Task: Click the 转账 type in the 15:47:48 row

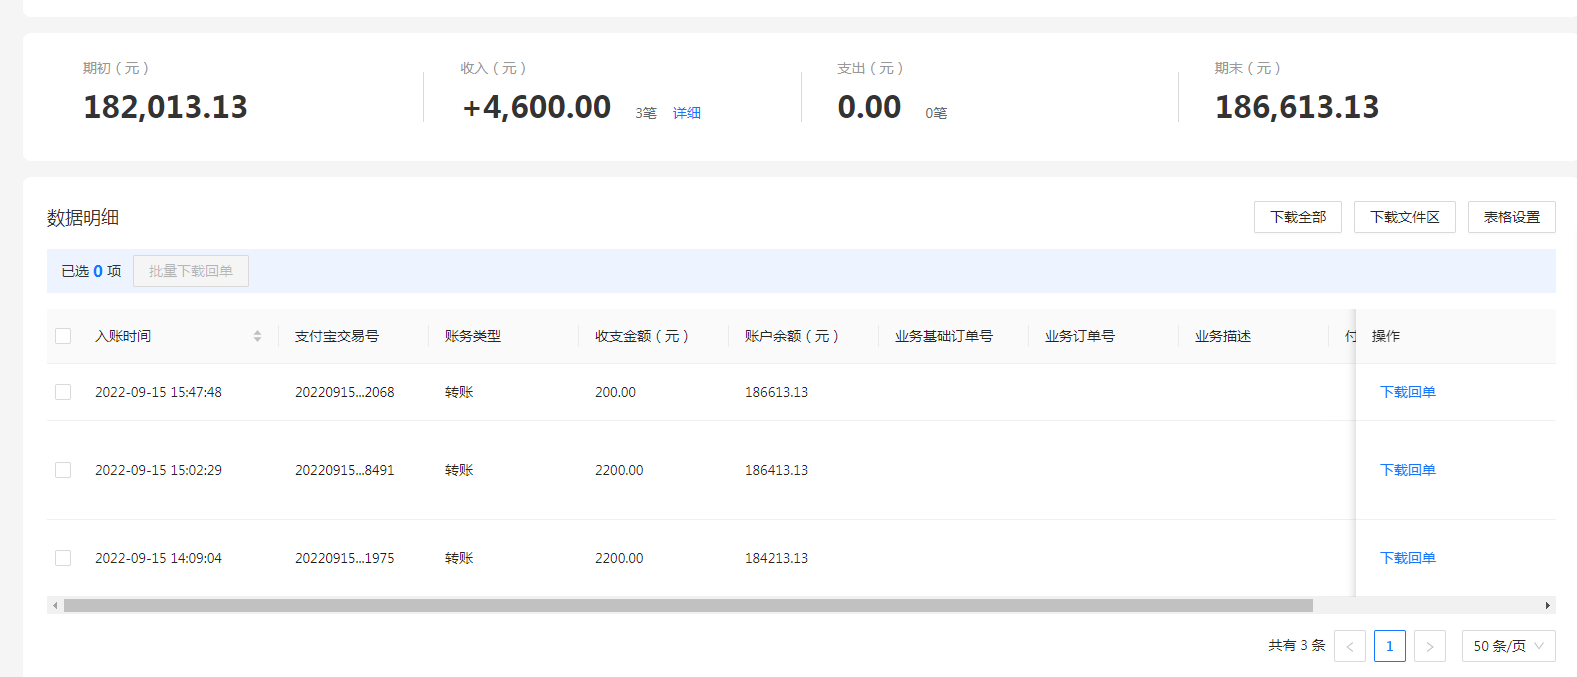Action: click(459, 392)
